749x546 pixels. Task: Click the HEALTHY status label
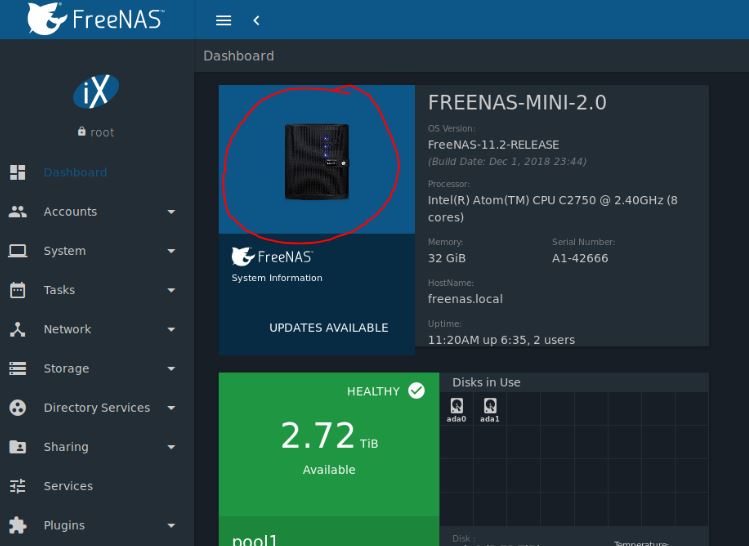pyautogui.click(x=373, y=391)
